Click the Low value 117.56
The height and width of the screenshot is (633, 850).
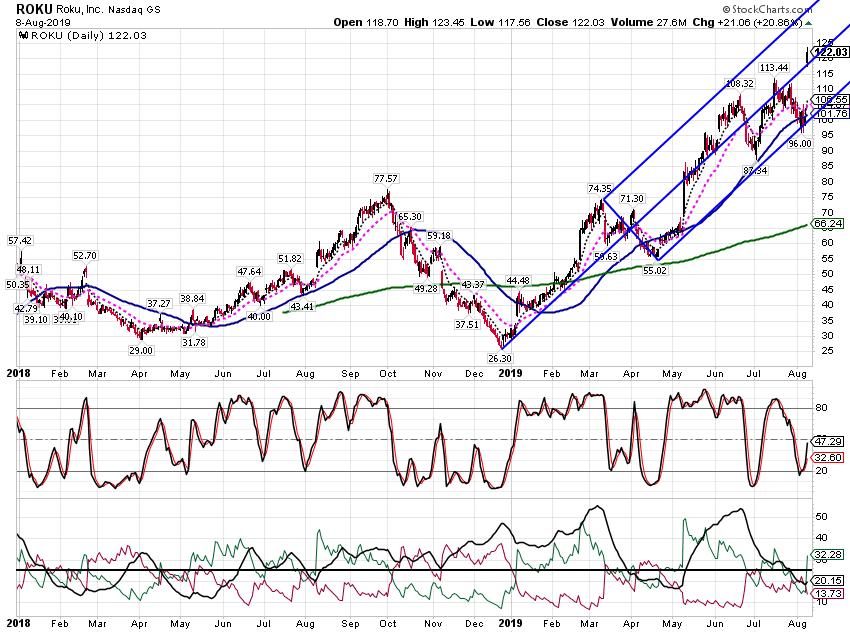[x=513, y=22]
